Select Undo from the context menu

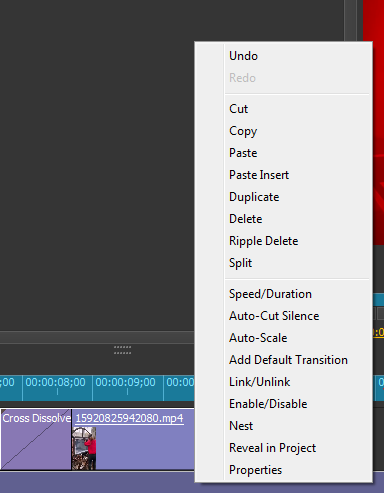pyautogui.click(x=283, y=56)
